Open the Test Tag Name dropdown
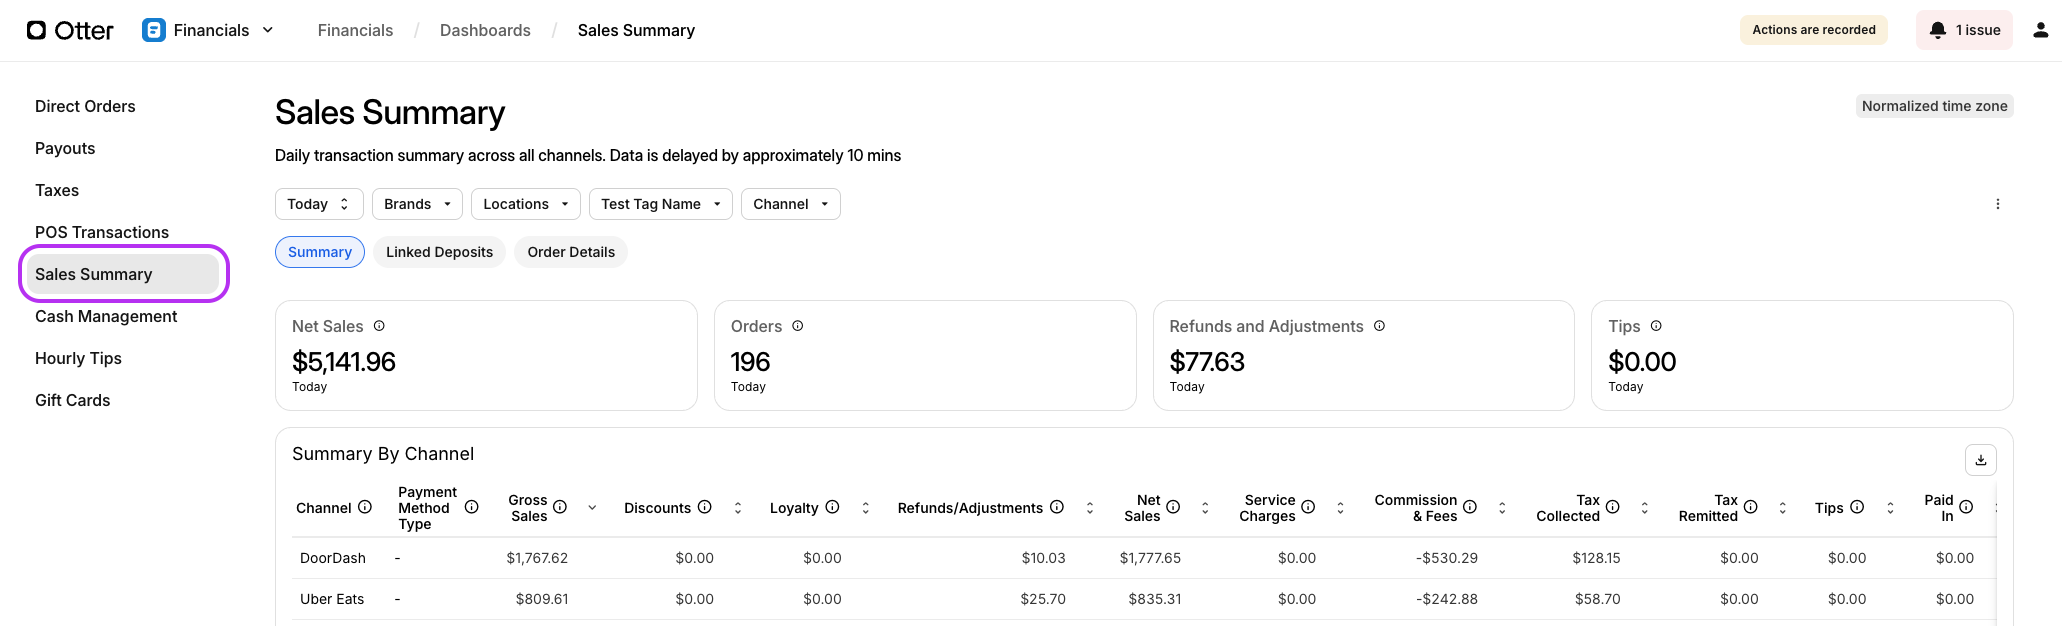This screenshot has width=2062, height=626. [x=661, y=204]
